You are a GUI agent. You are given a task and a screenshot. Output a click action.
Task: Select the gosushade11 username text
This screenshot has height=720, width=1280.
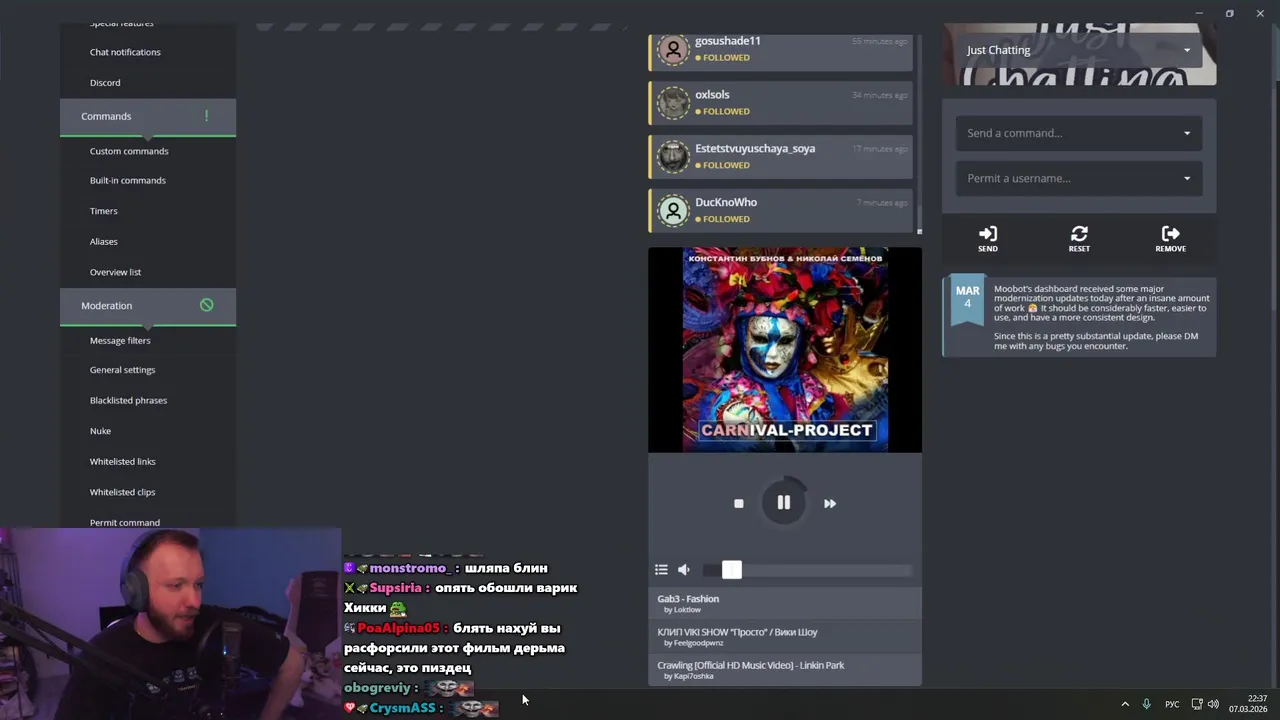click(728, 41)
